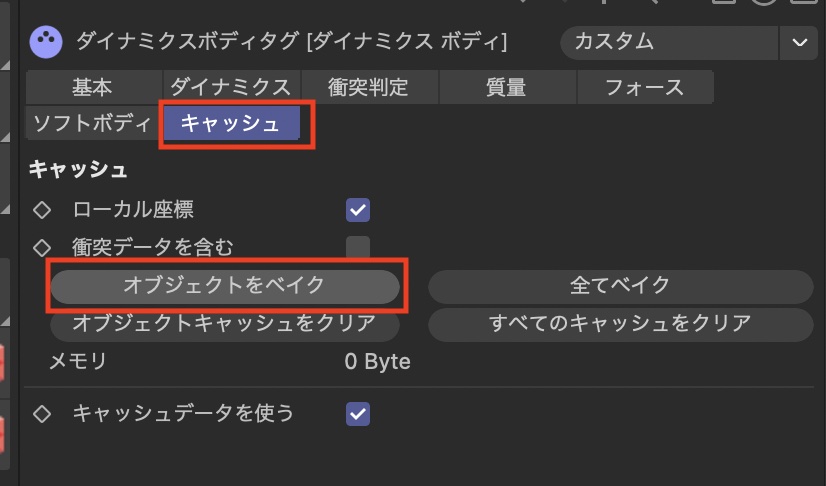Screen dimensions: 826x486
Task: Click the Dynamics Body tag icon
Action: click(x=46, y=42)
